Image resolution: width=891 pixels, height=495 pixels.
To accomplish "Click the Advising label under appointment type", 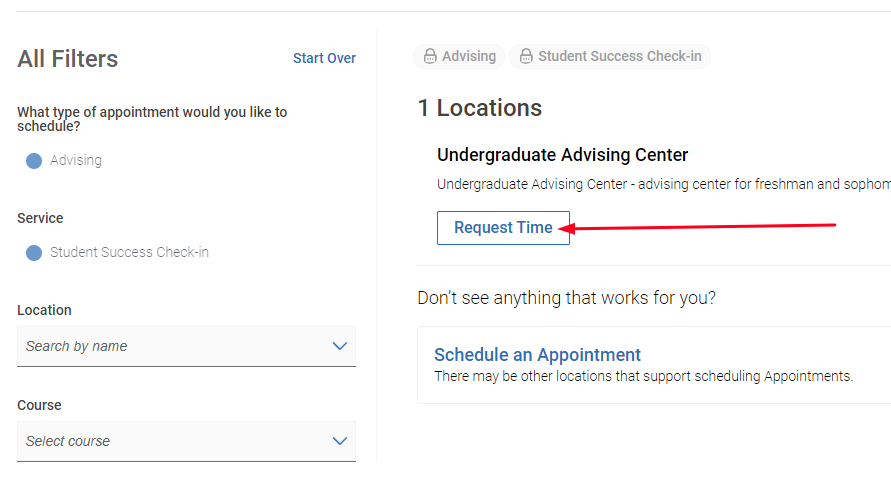I will click(76, 160).
